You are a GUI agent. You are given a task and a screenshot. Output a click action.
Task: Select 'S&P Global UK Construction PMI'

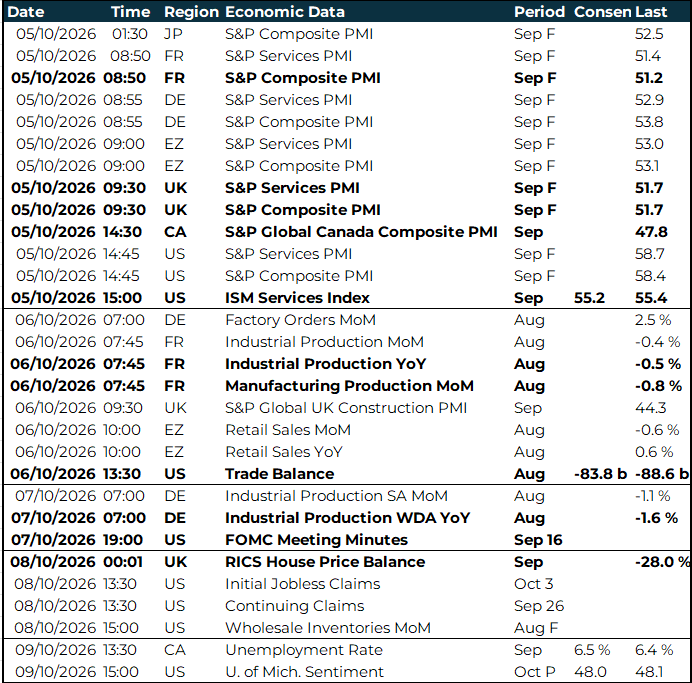coord(346,408)
